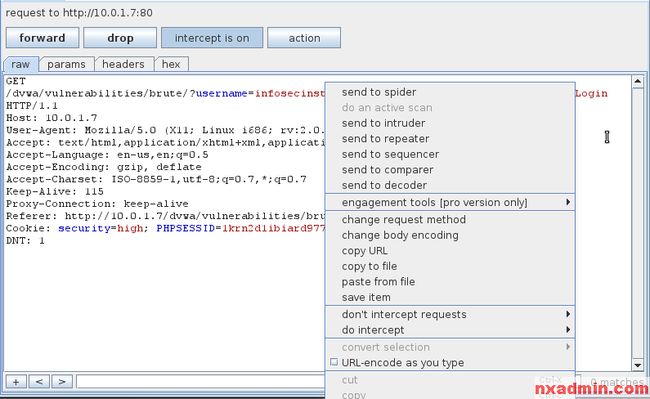Choose 'send to decoder'

(x=450, y=185)
